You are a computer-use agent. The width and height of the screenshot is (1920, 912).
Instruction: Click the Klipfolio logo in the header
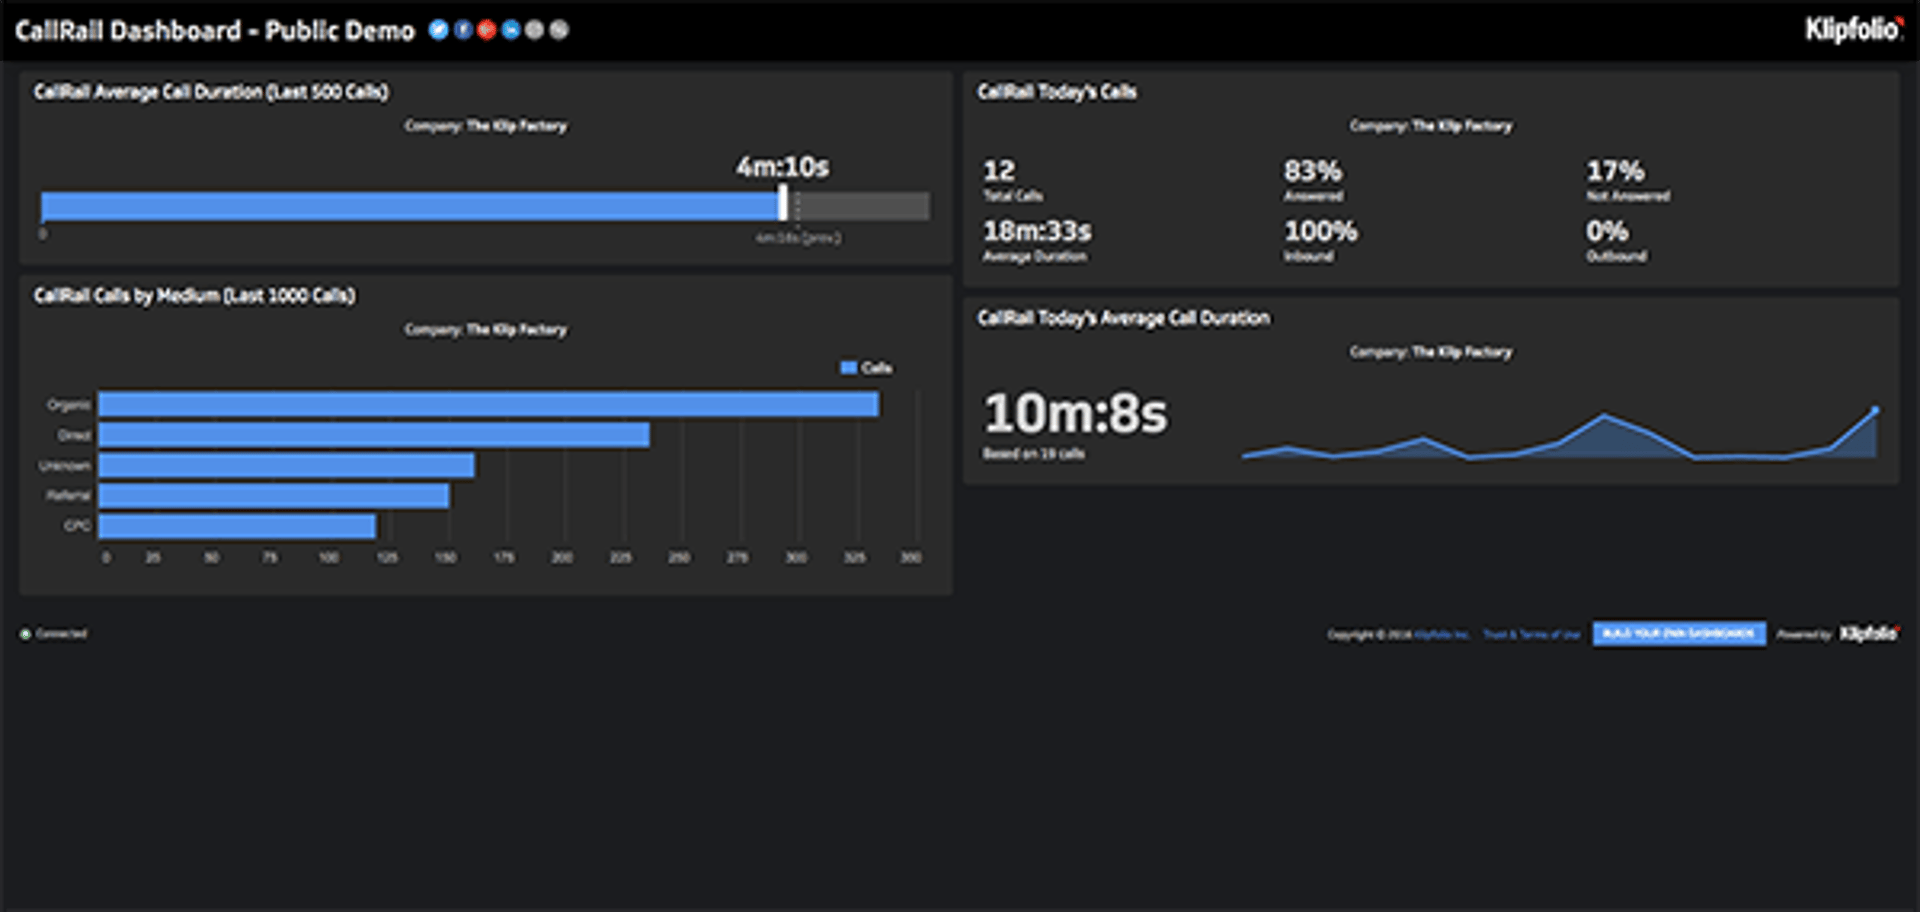(x=1853, y=30)
